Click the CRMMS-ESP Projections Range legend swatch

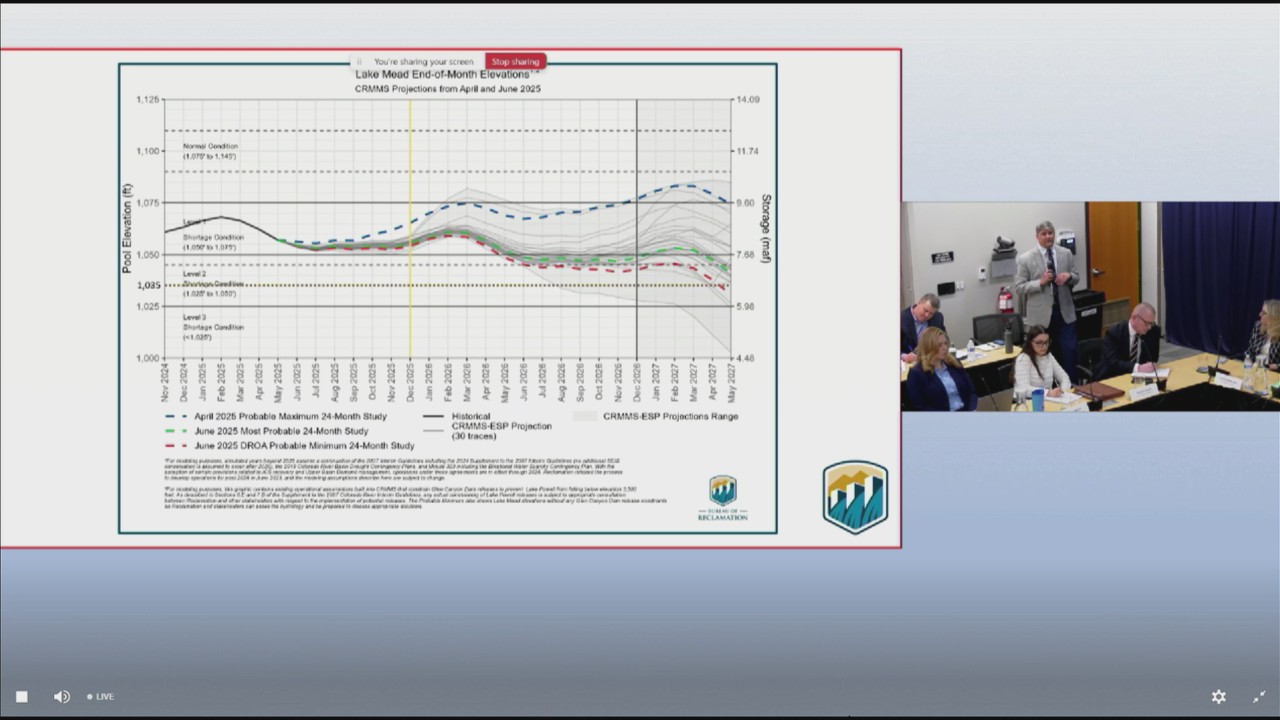[585, 417]
